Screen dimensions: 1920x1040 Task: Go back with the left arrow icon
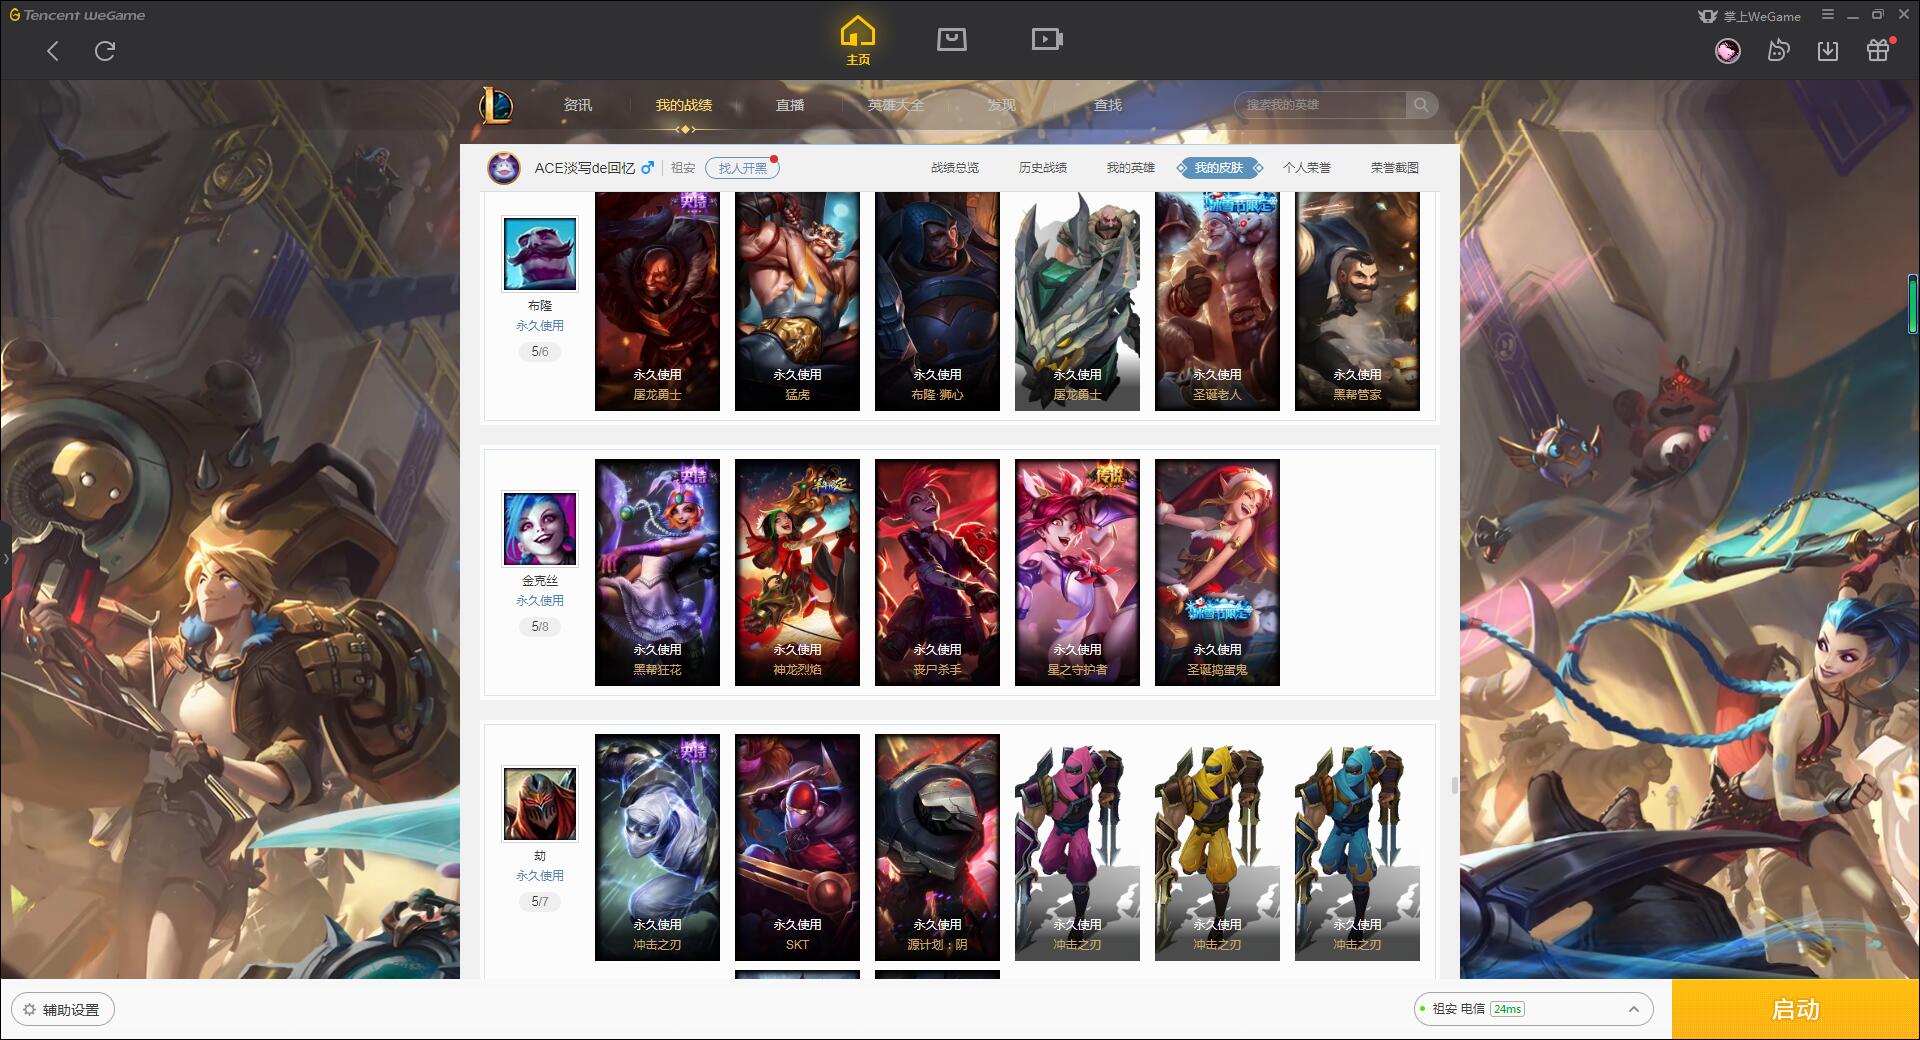pos(53,51)
